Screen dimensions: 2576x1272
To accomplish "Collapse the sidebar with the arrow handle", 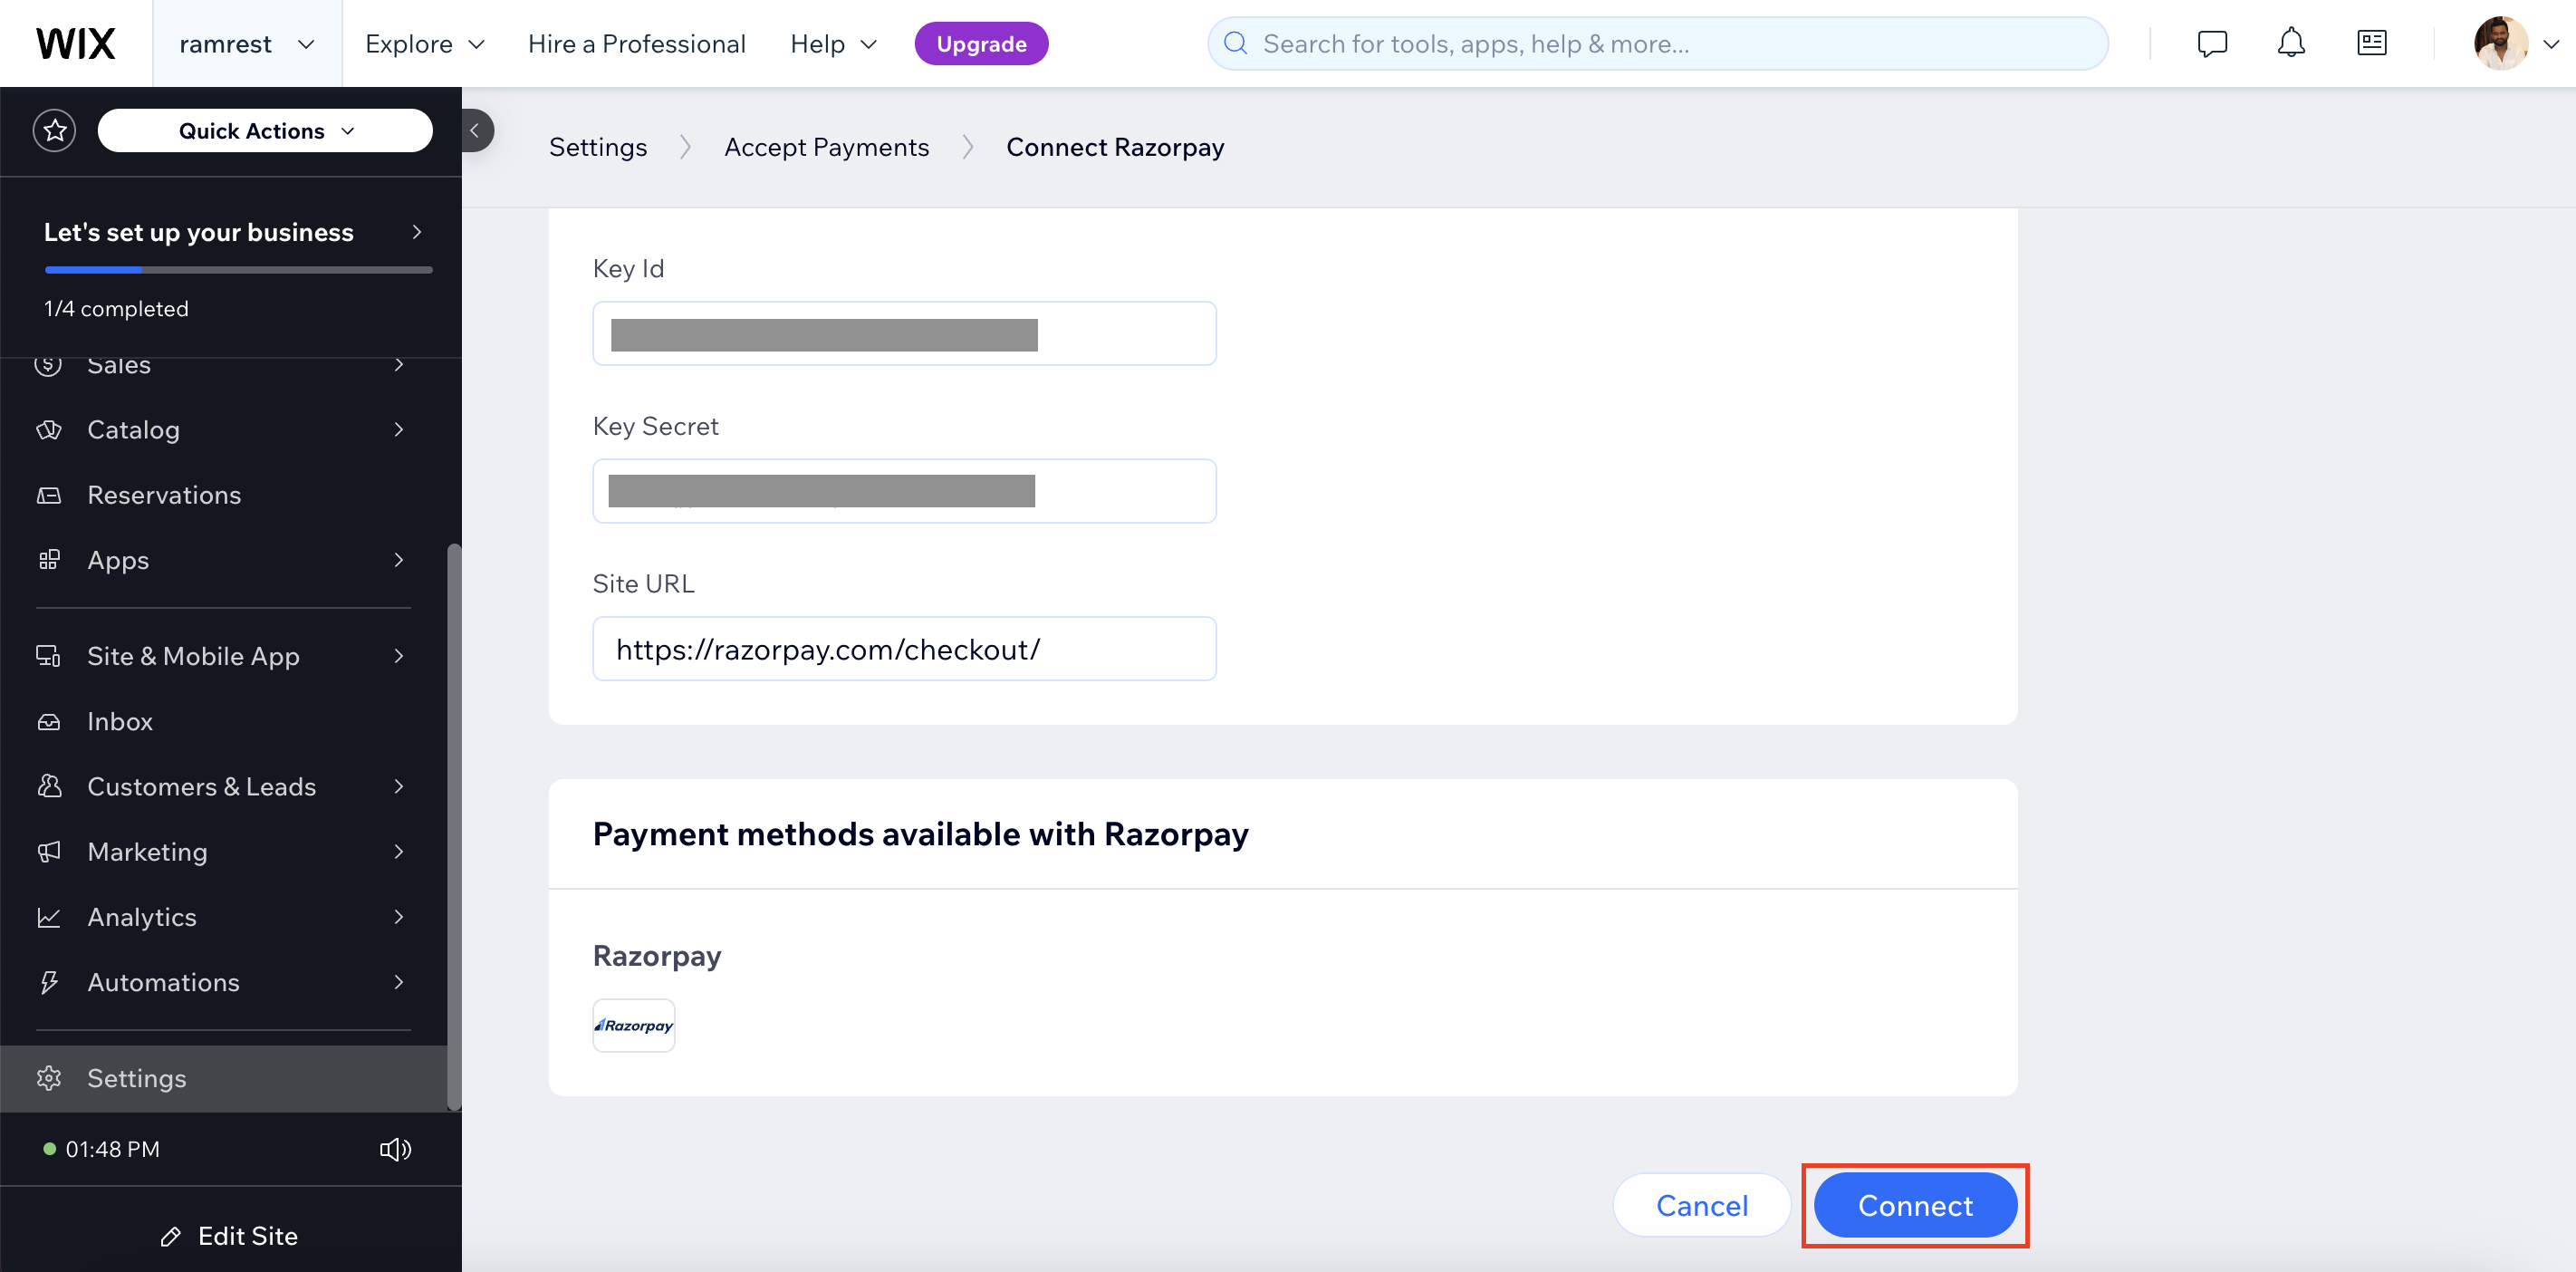I will [476, 131].
